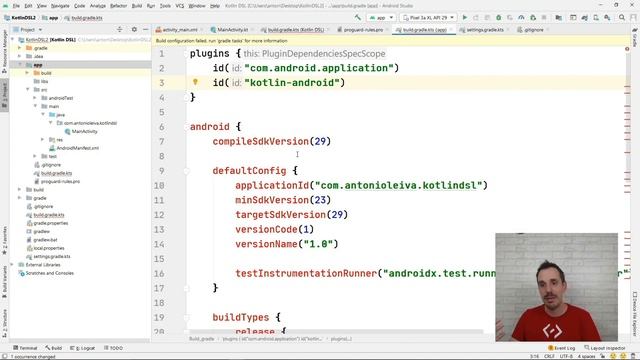Click the Project panel collapse-all icon
Viewport: 640px width, 360px height.
(120, 29)
